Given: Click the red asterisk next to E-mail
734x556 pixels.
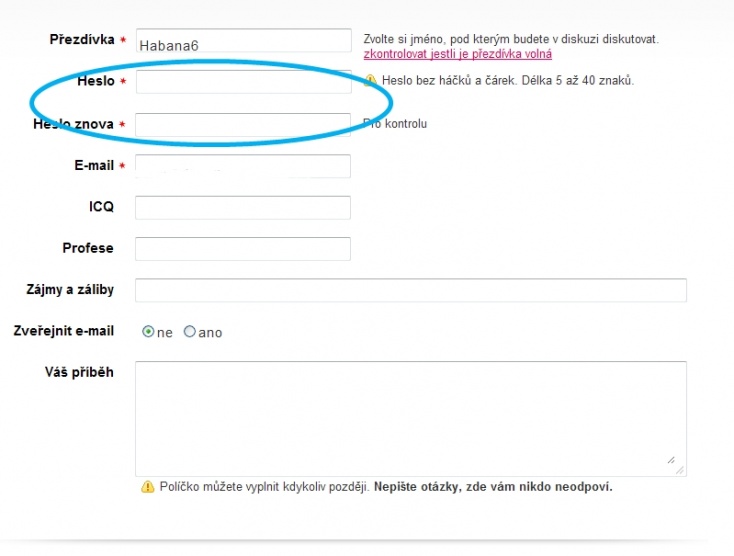Looking at the screenshot, I should click(123, 166).
